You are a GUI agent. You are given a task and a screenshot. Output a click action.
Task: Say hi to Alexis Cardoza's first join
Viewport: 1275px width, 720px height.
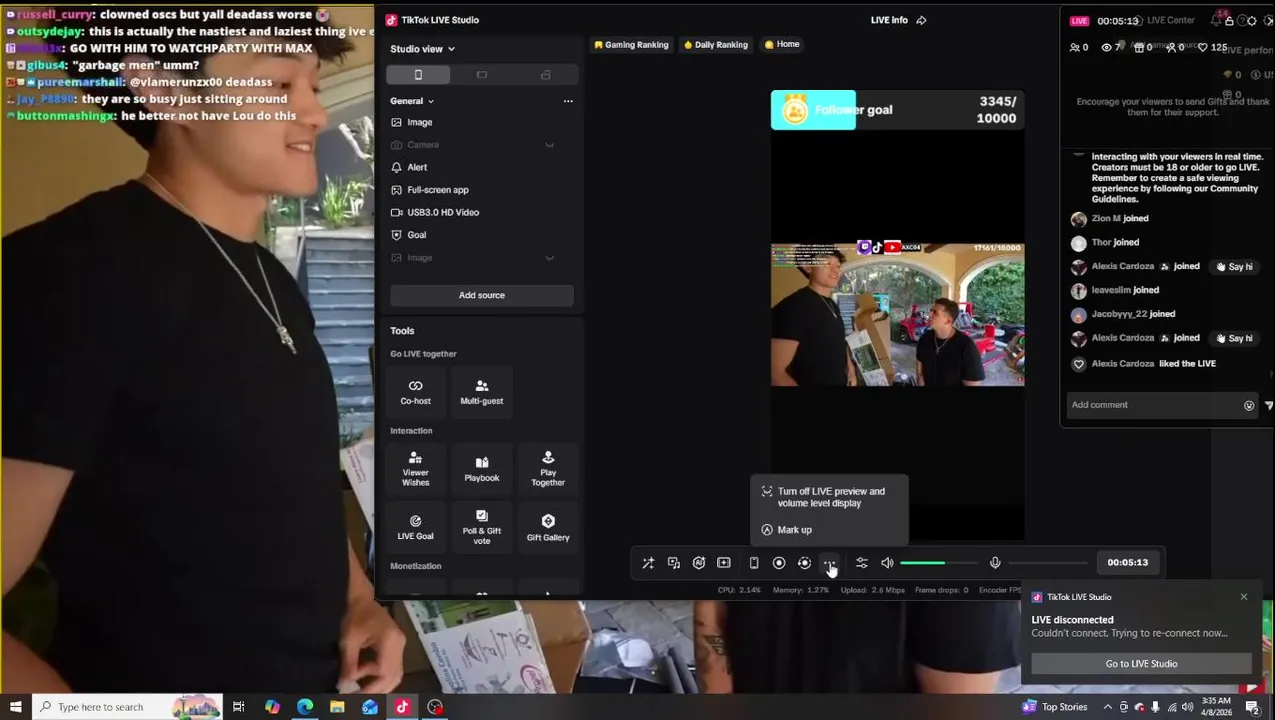click(x=1234, y=267)
